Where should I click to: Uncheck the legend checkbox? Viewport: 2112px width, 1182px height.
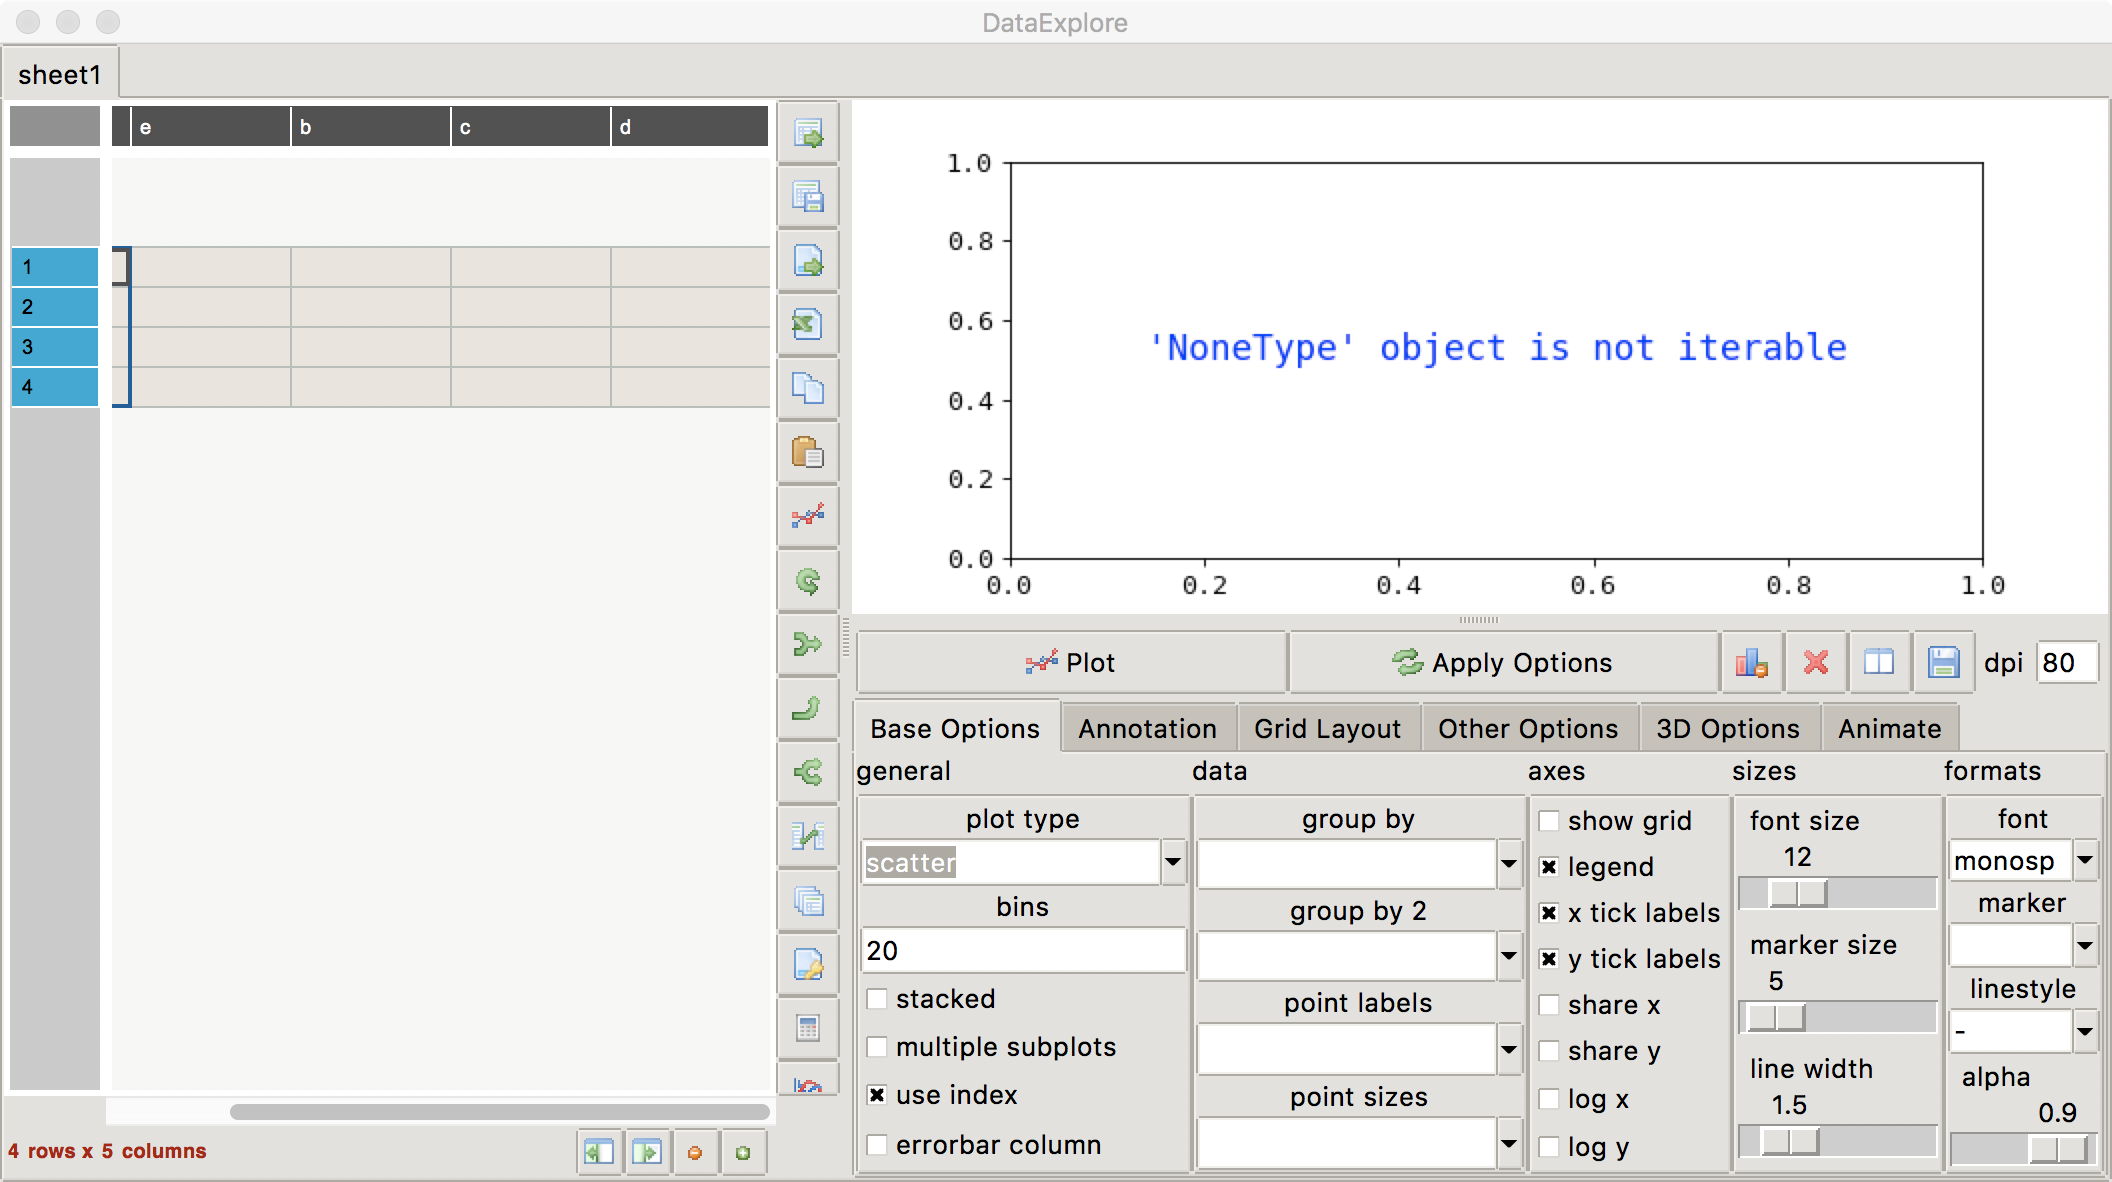tap(1549, 867)
